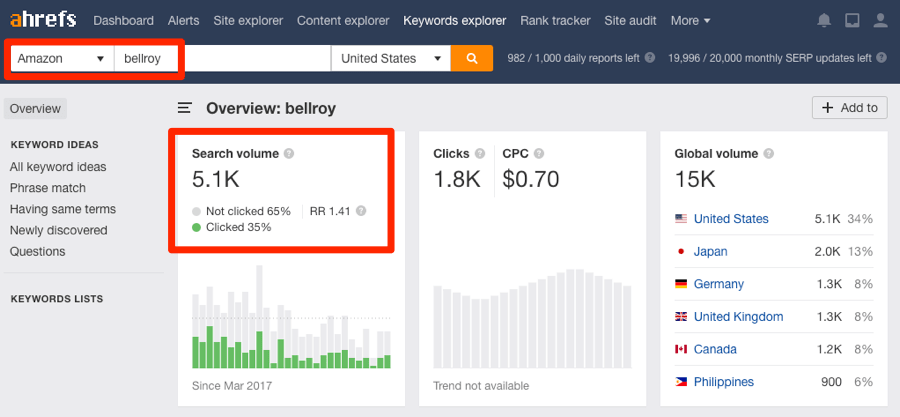Click the Since Mar 2017 label
The width and height of the screenshot is (900, 417).
(232, 385)
